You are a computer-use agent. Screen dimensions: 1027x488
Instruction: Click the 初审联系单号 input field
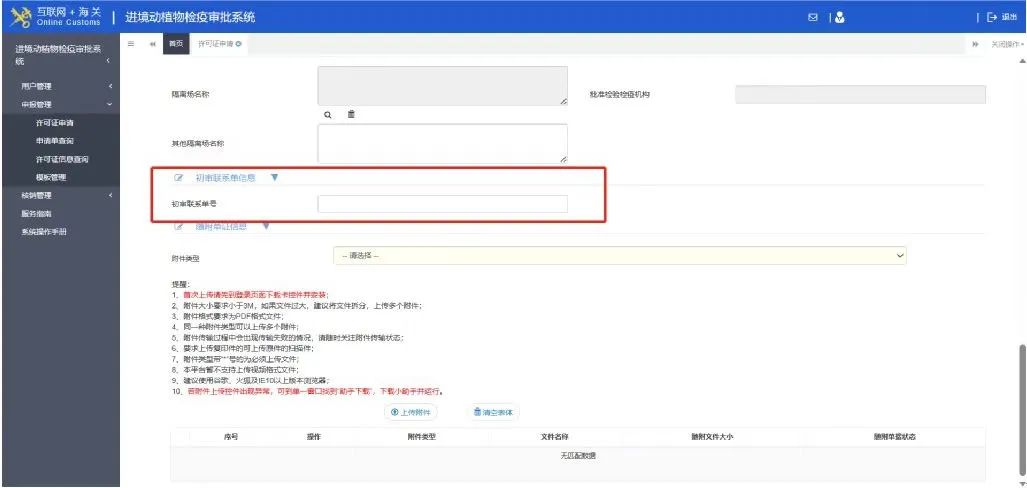coord(442,204)
